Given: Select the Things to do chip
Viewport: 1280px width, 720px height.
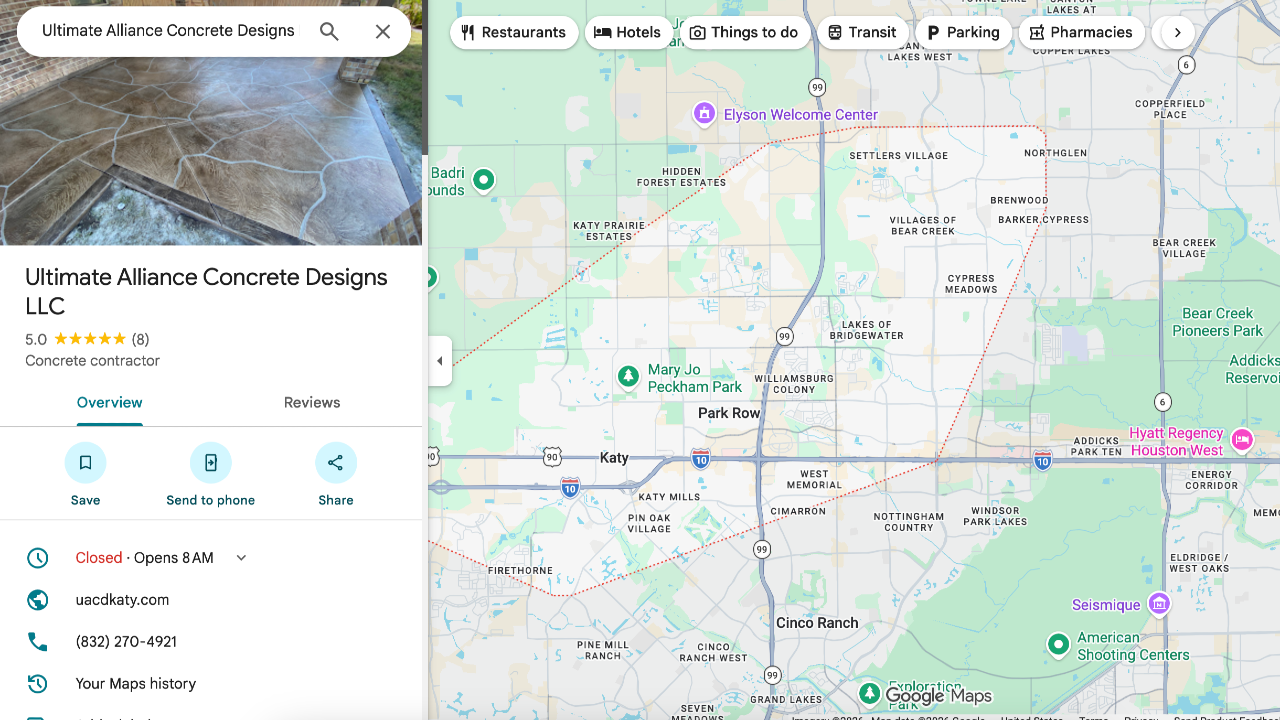Looking at the screenshot, I should coord(744,32).
